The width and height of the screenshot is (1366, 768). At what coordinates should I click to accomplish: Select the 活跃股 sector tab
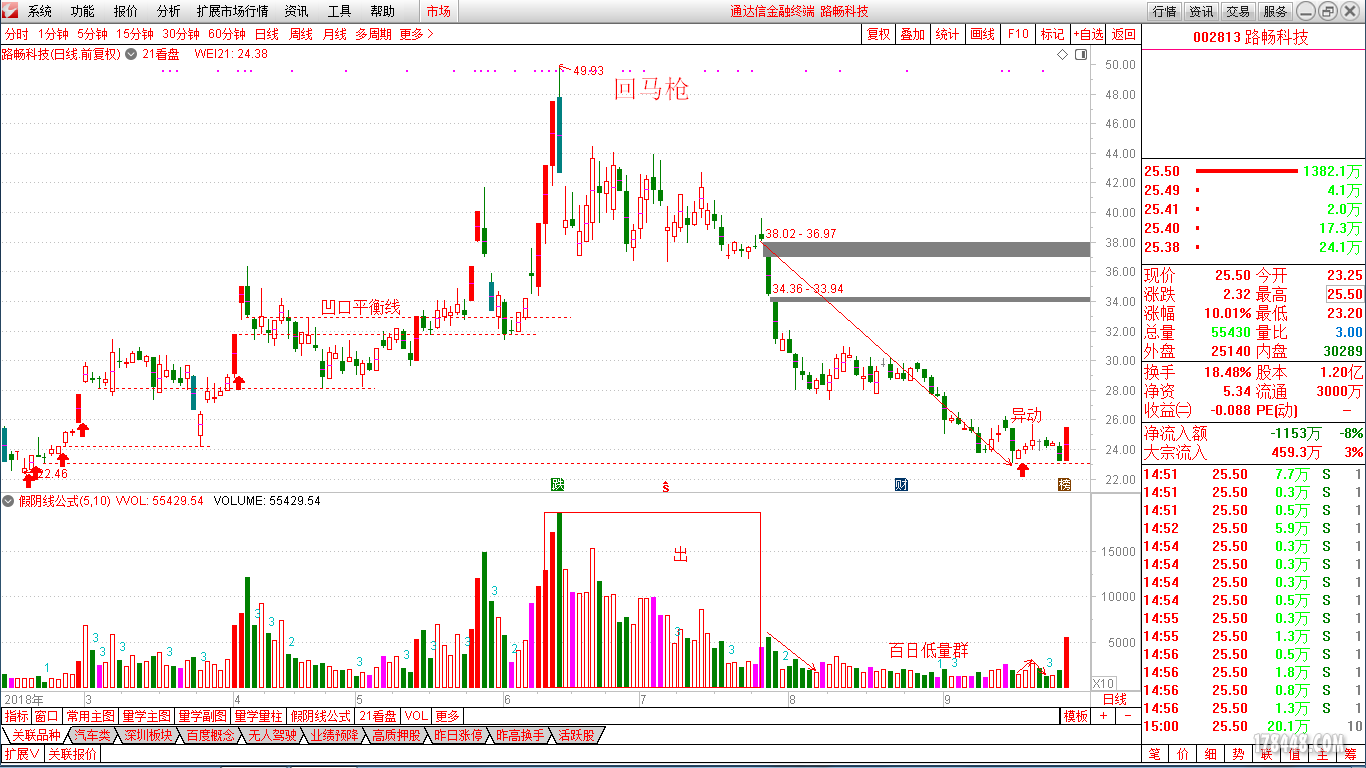(575, 735)
